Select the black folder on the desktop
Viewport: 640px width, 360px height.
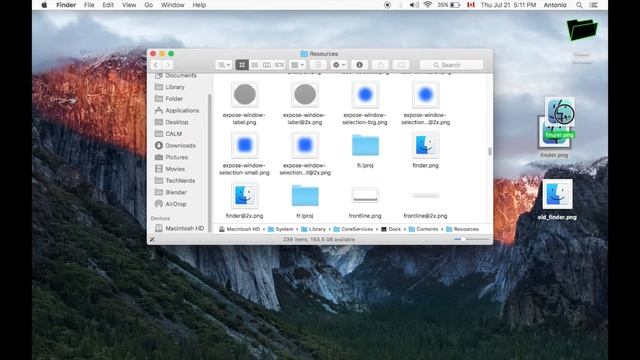tap(582, 29)
